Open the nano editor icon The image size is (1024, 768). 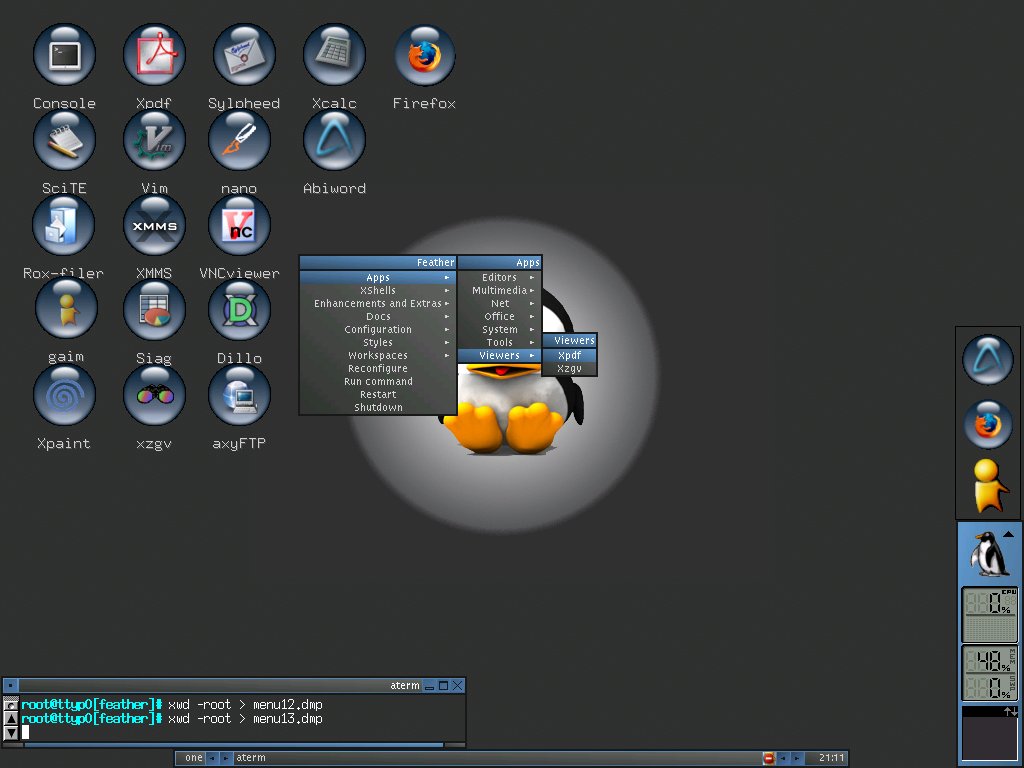point(239,140)
